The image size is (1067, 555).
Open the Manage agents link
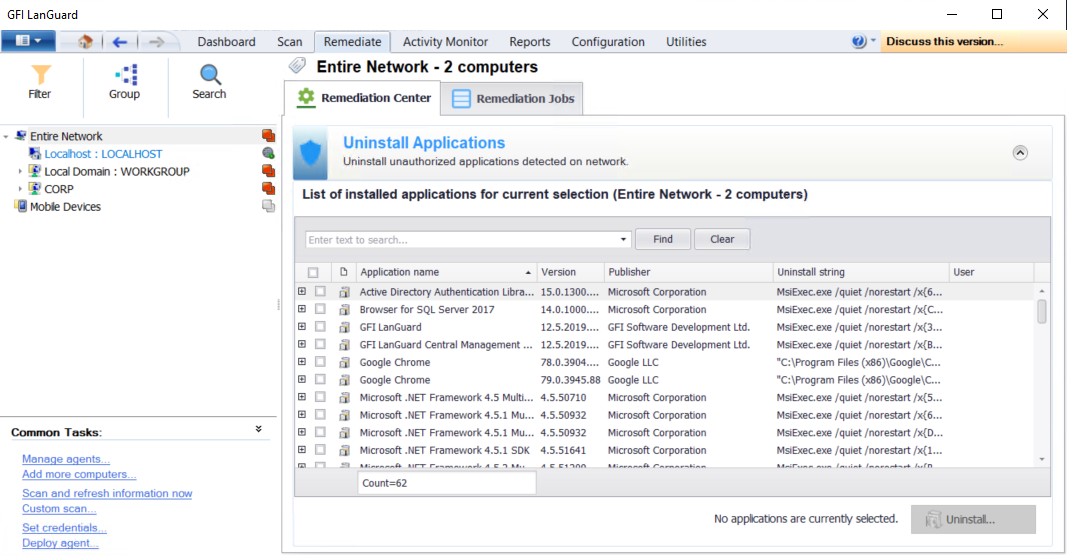[66, 459]
